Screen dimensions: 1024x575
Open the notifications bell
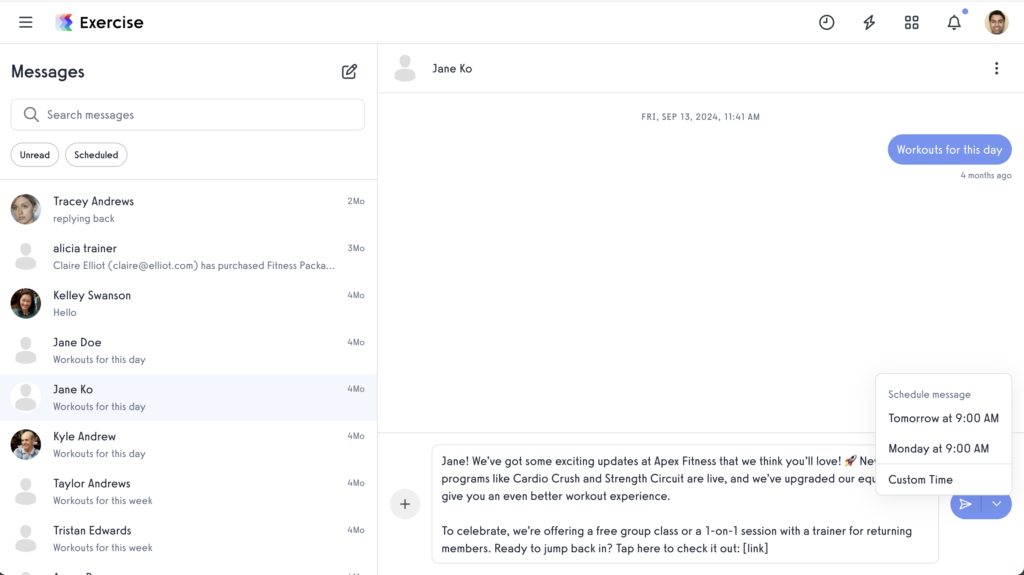point(954,22)
